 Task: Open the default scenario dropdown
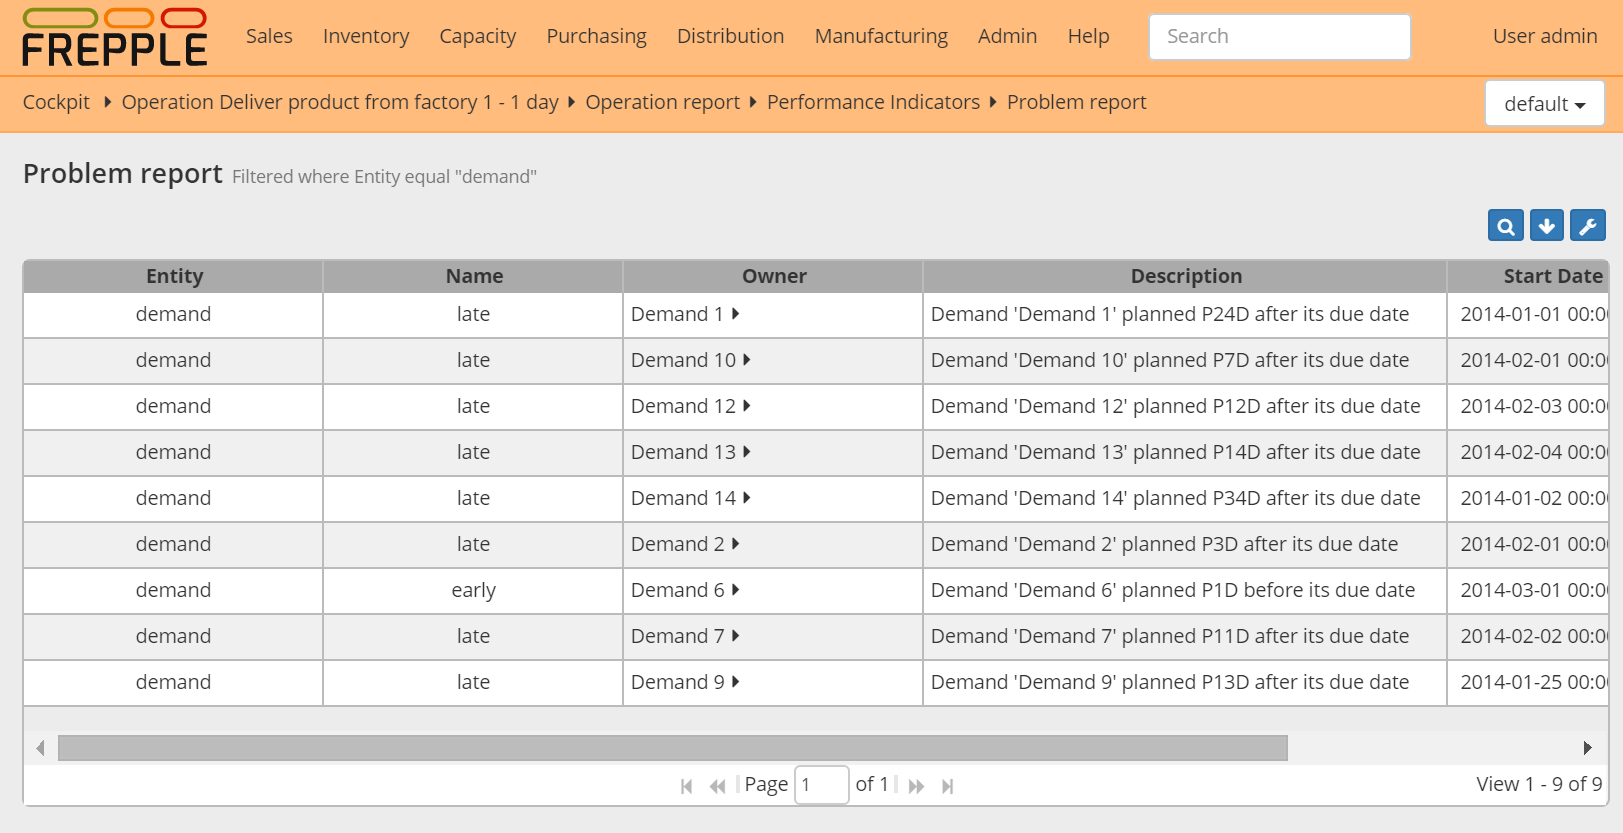(1545, 104)
